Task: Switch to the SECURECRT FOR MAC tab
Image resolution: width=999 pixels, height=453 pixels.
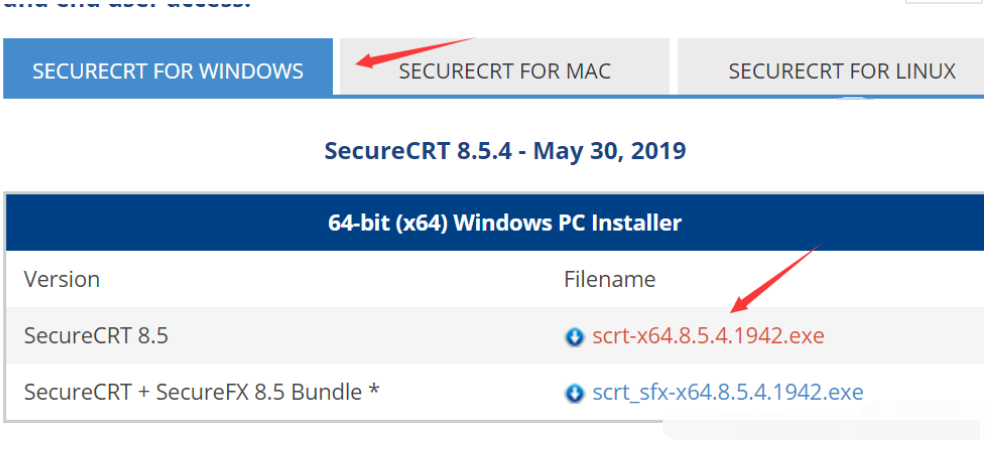Action: coord(504,71)
